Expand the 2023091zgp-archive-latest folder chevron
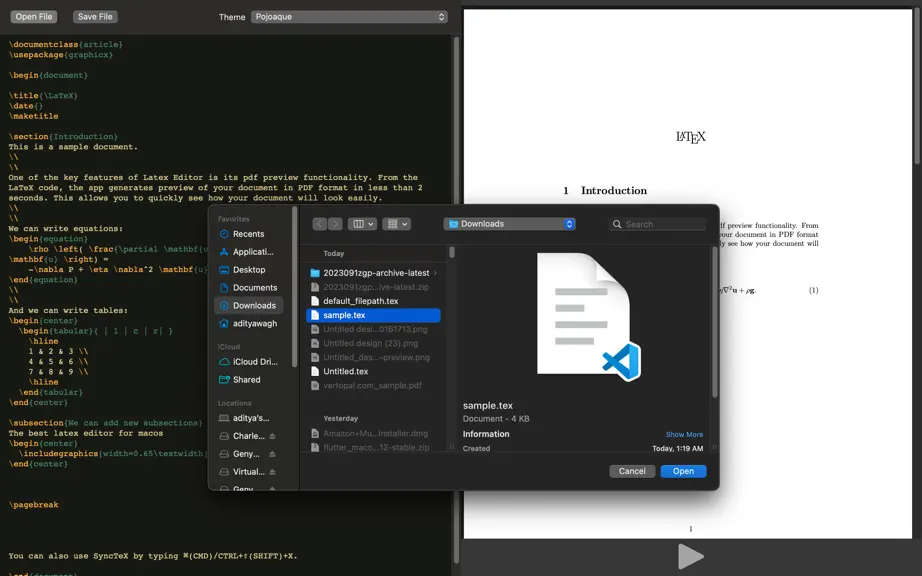The image size is (922, 576). point(435,273)
